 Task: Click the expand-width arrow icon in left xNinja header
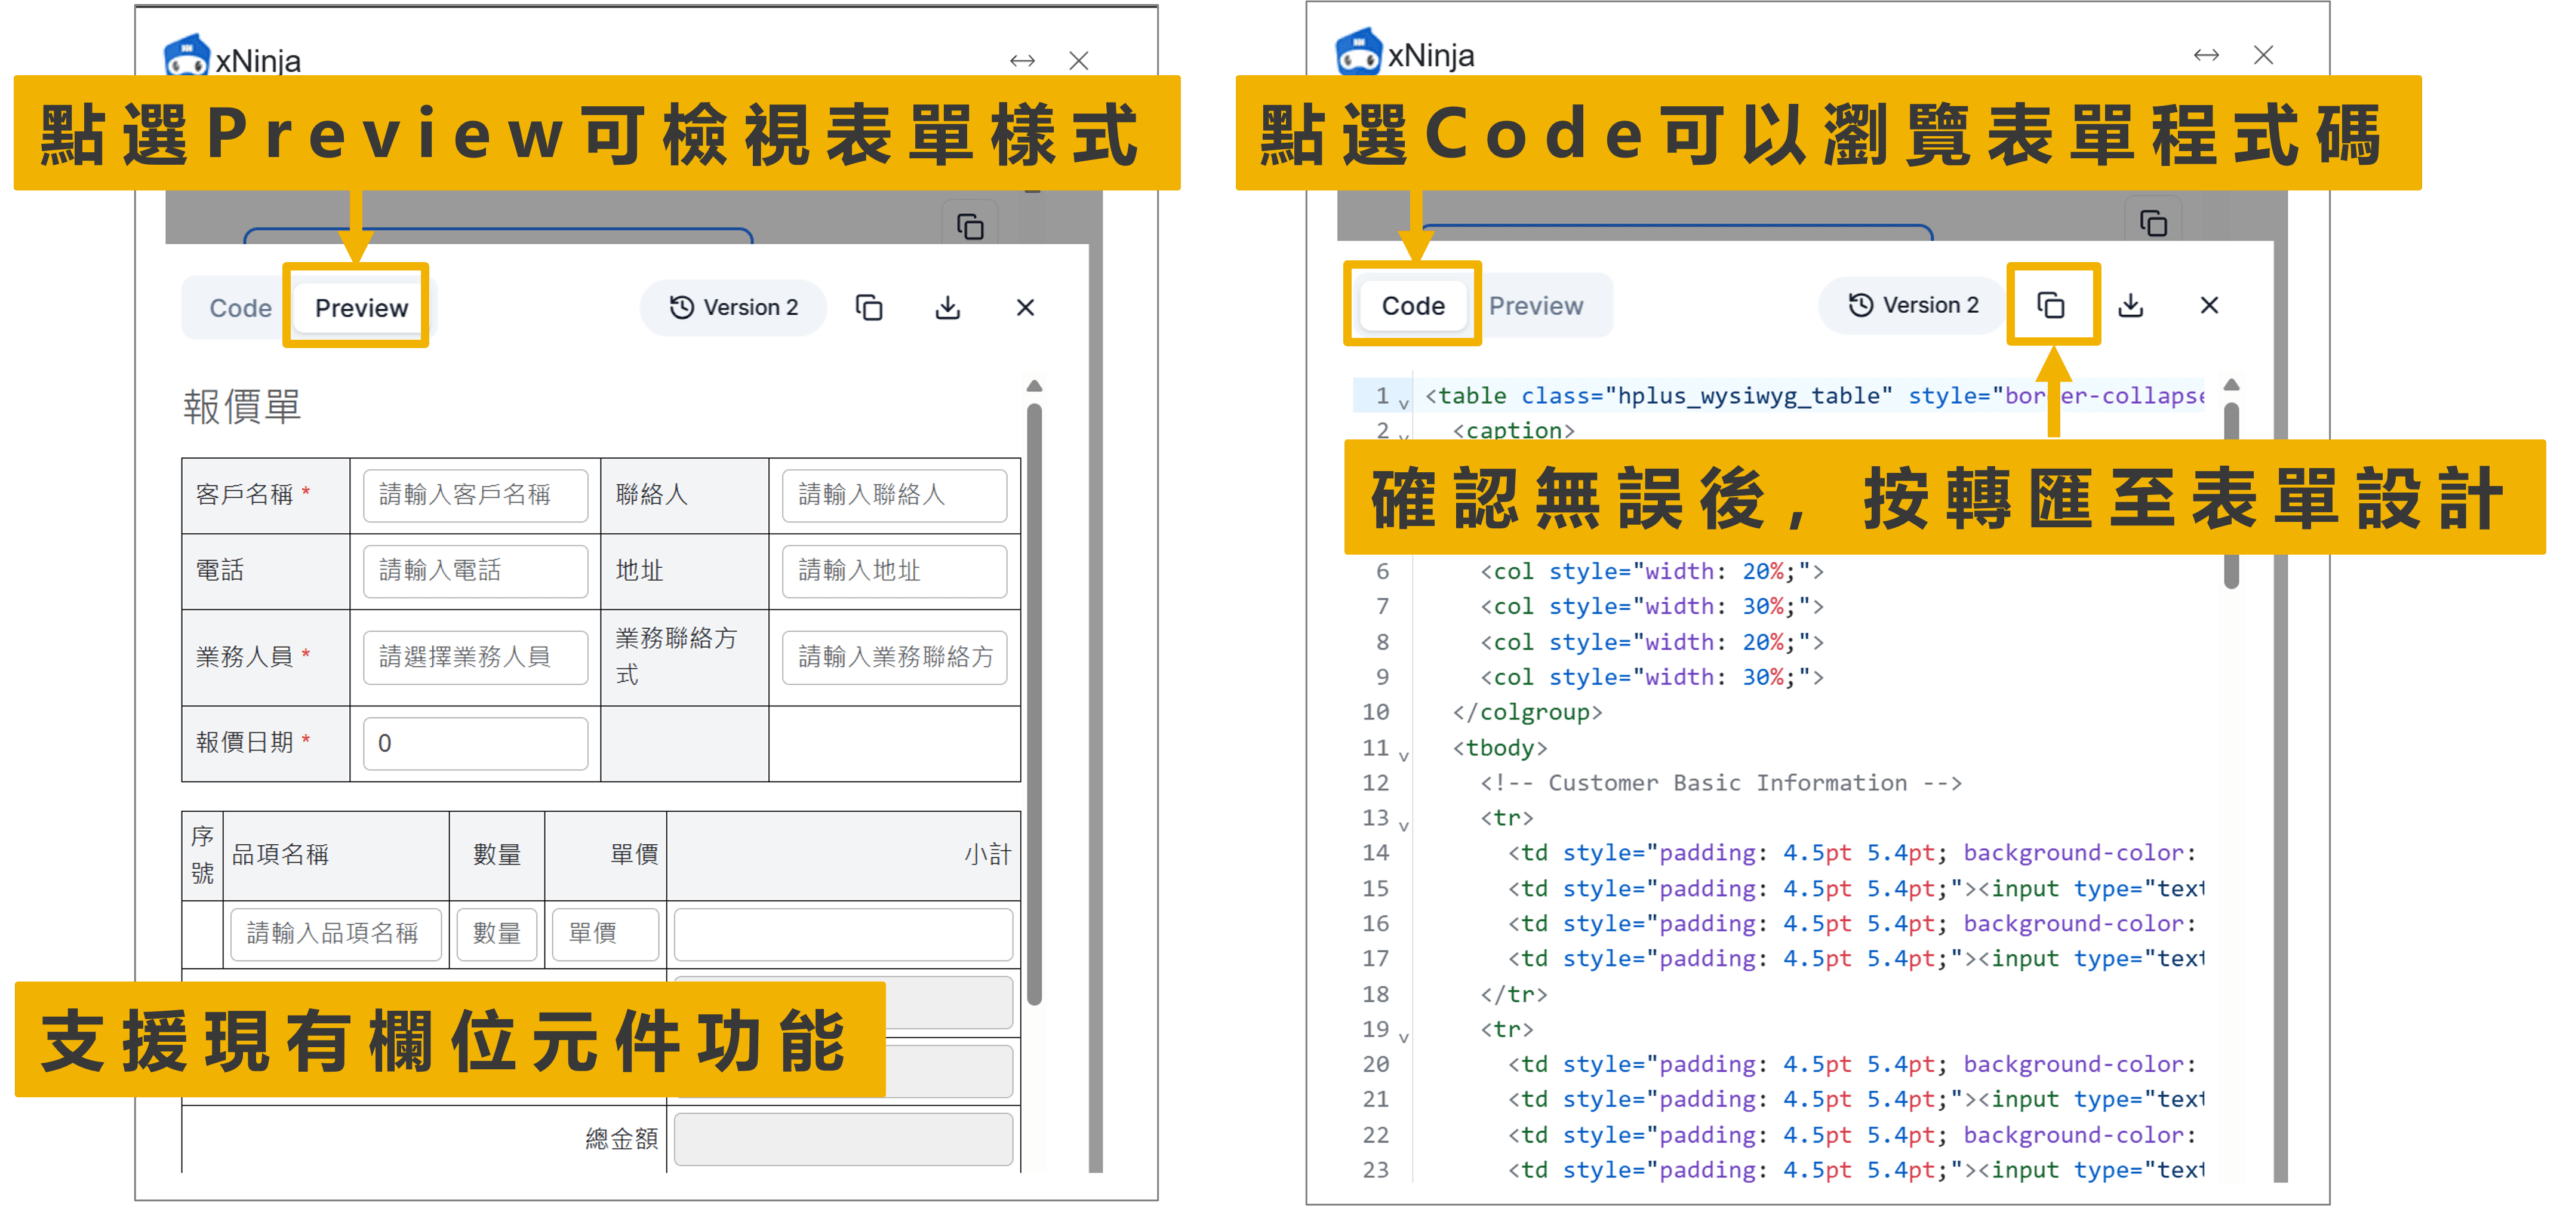[1022, 61]
